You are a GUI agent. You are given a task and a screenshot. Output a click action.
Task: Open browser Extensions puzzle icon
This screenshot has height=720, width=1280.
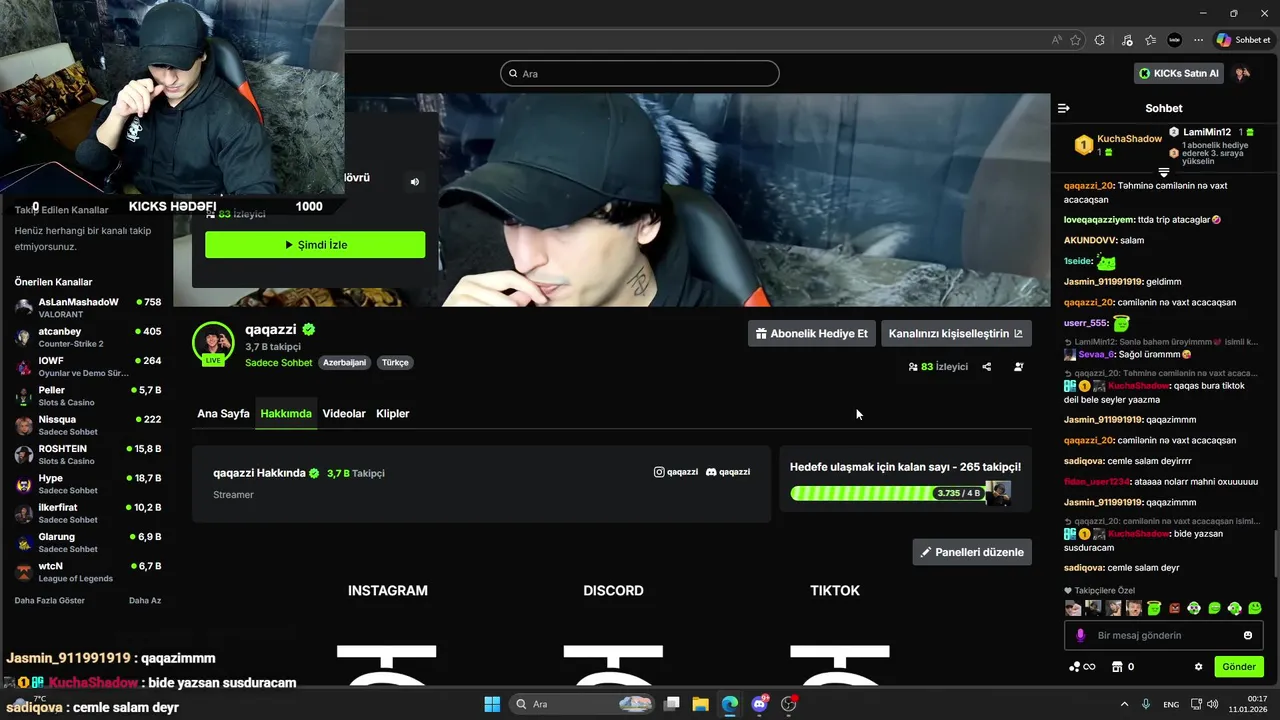(1100, 40)
